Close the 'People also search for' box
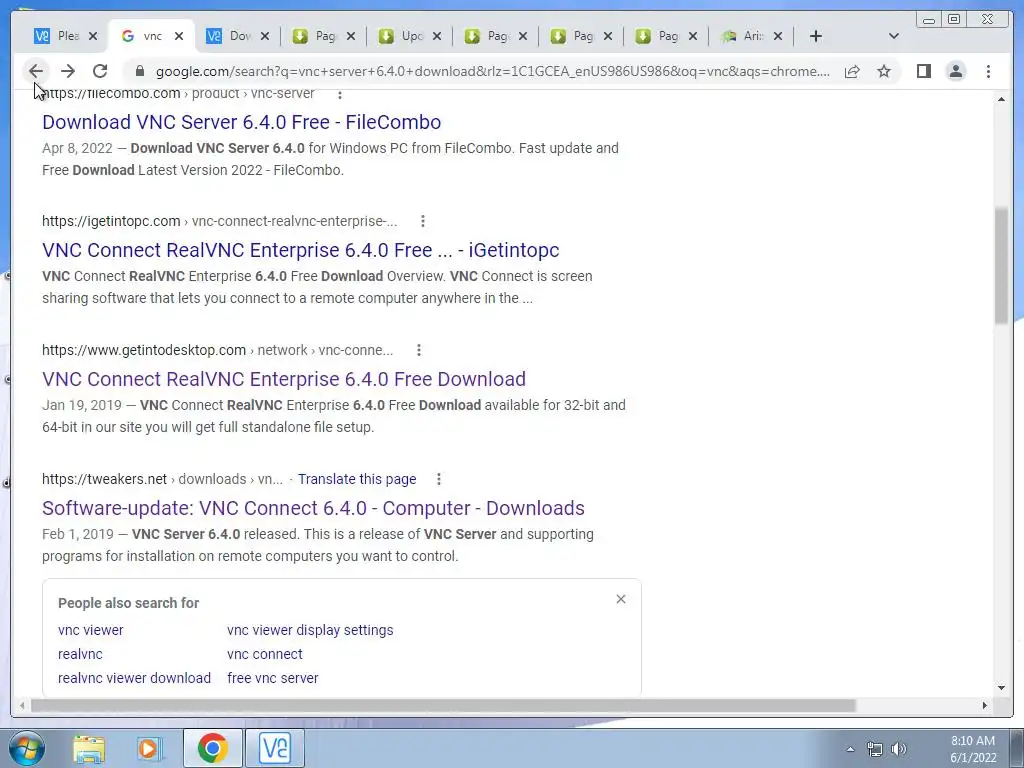Screen dimensions: 1024x768 click(x=621, y=599)
